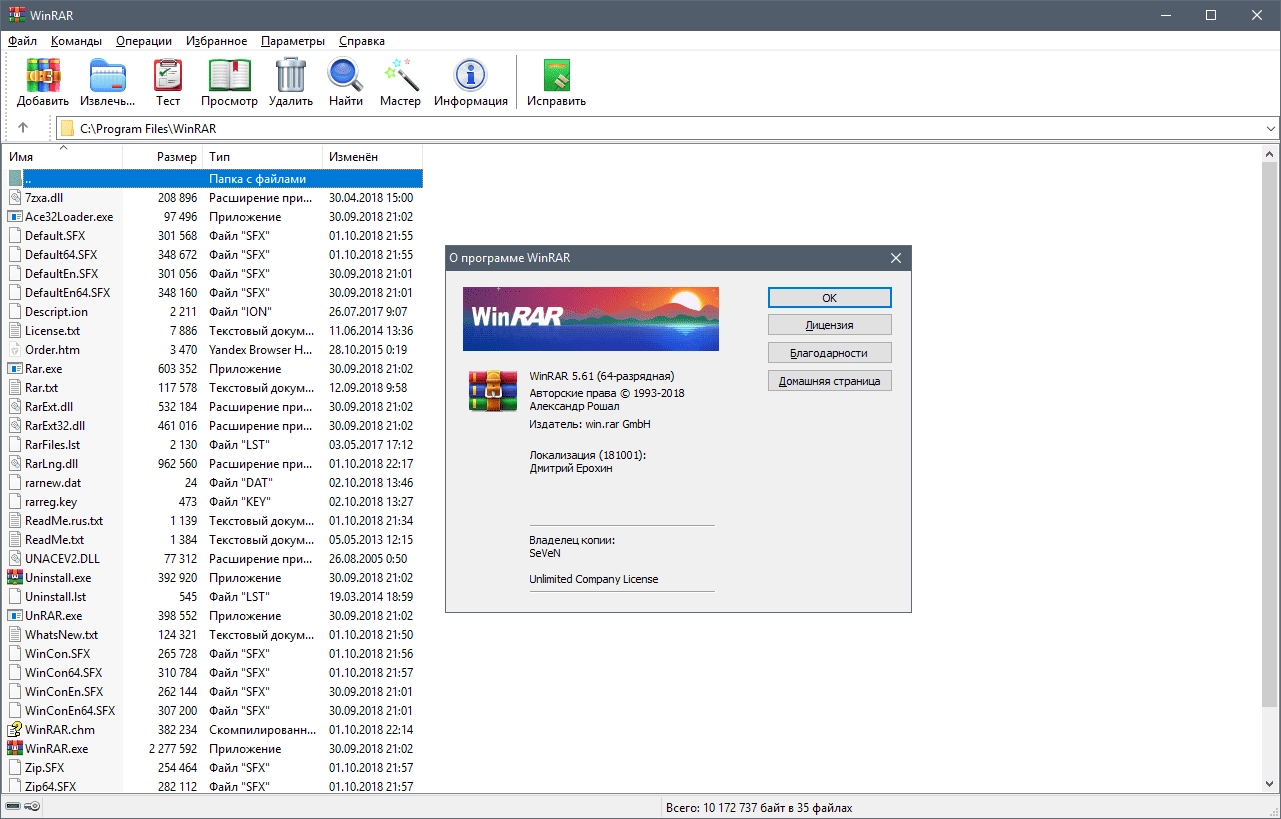The width and height of the screenshot is (1281, 819).
Task: Select the License.txt file row
Action: pos(213,330)
